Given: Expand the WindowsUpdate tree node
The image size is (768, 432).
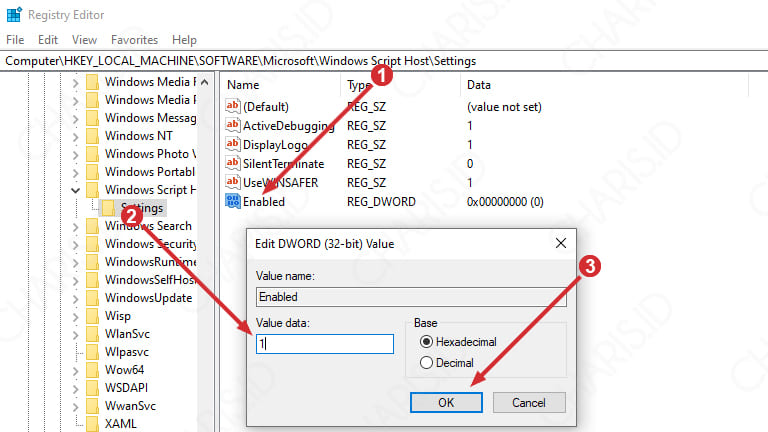Looking at the screenshot, I should 75,298.
